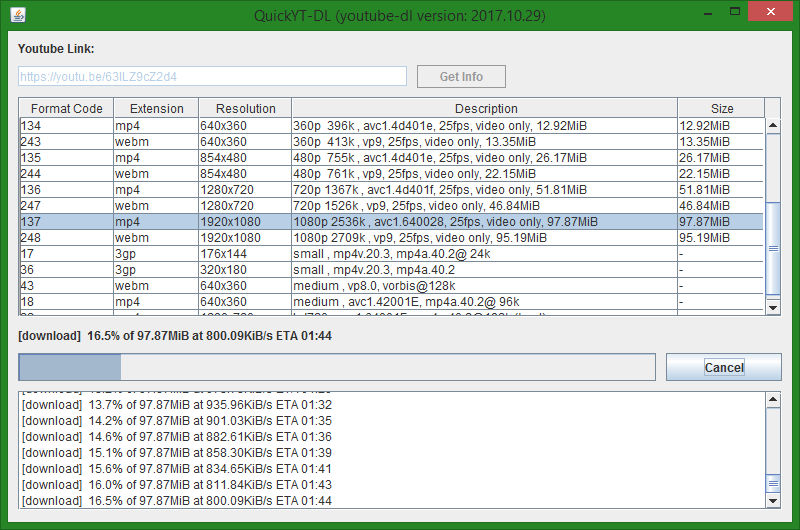
Task: Click the download progress bar
Action: click(x=337, y=367)
